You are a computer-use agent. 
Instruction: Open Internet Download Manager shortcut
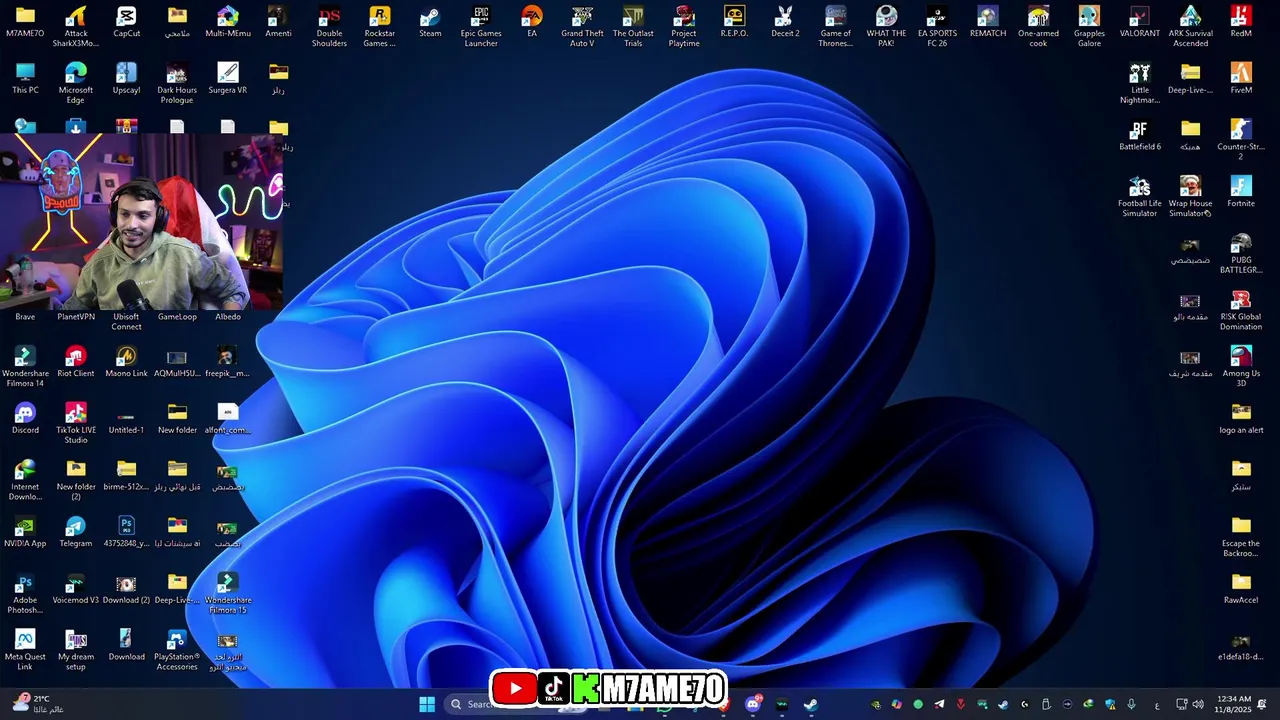point(25,481)
